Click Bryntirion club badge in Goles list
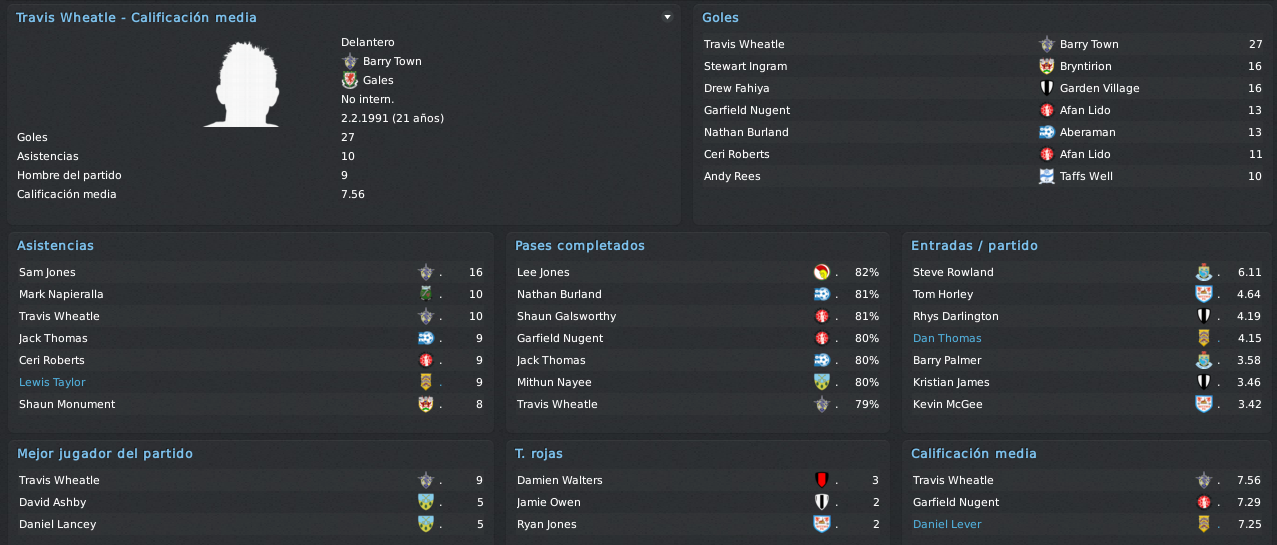This screenshot has height=545, width=1277. coord(1047,66)
